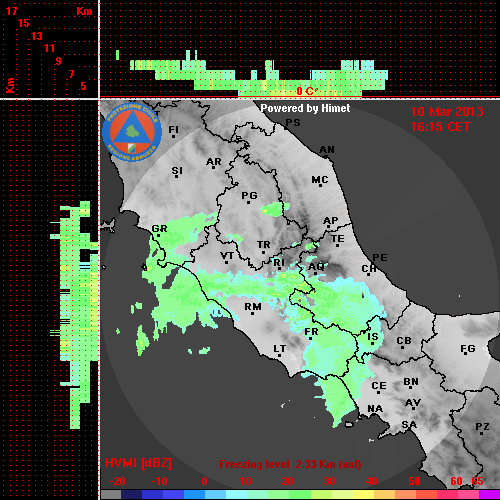Click the magenta segment of the color bar
This screenshot has height=500, width=500.
click(489, 494)
